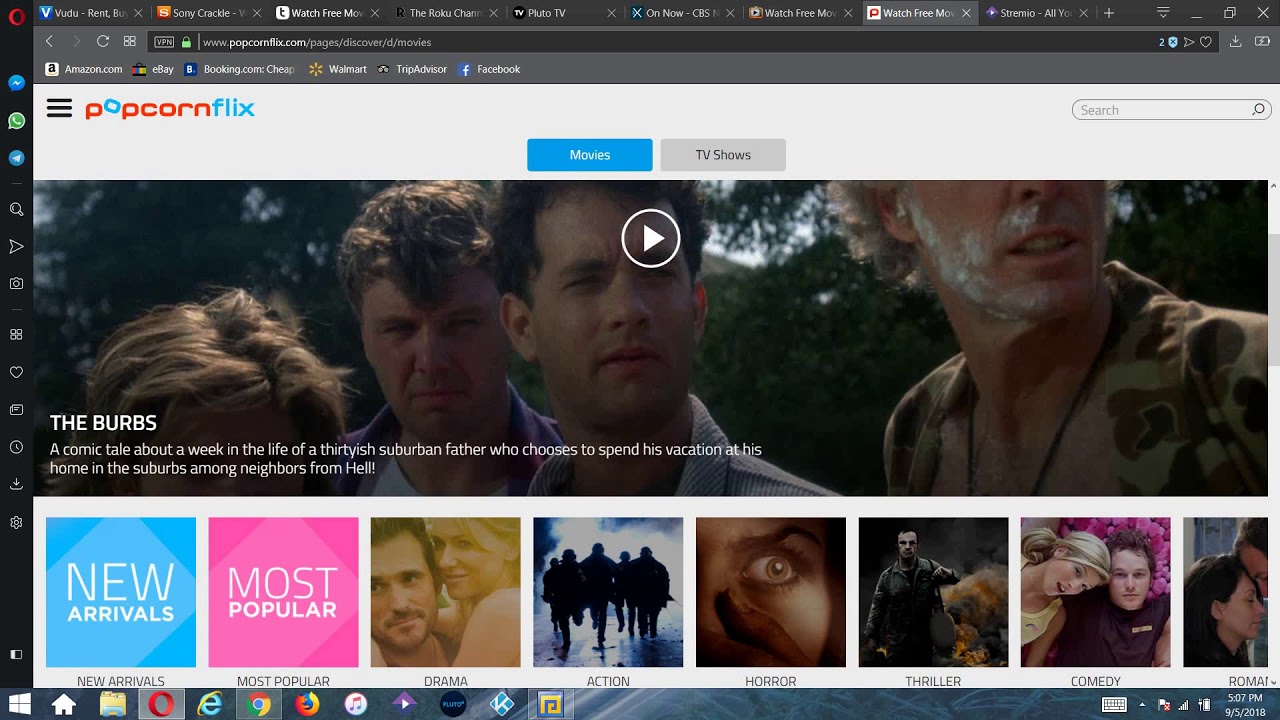Open the taskbar clock showing 5:07 PM
The width and height of the screenshot is (1280, 720).
[1244, 704]
